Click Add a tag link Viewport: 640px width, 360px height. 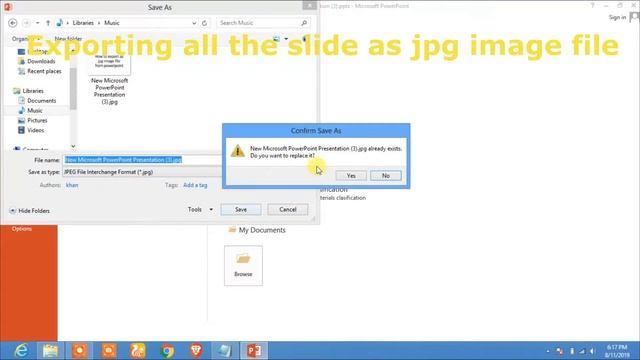(x=195, y=185)
